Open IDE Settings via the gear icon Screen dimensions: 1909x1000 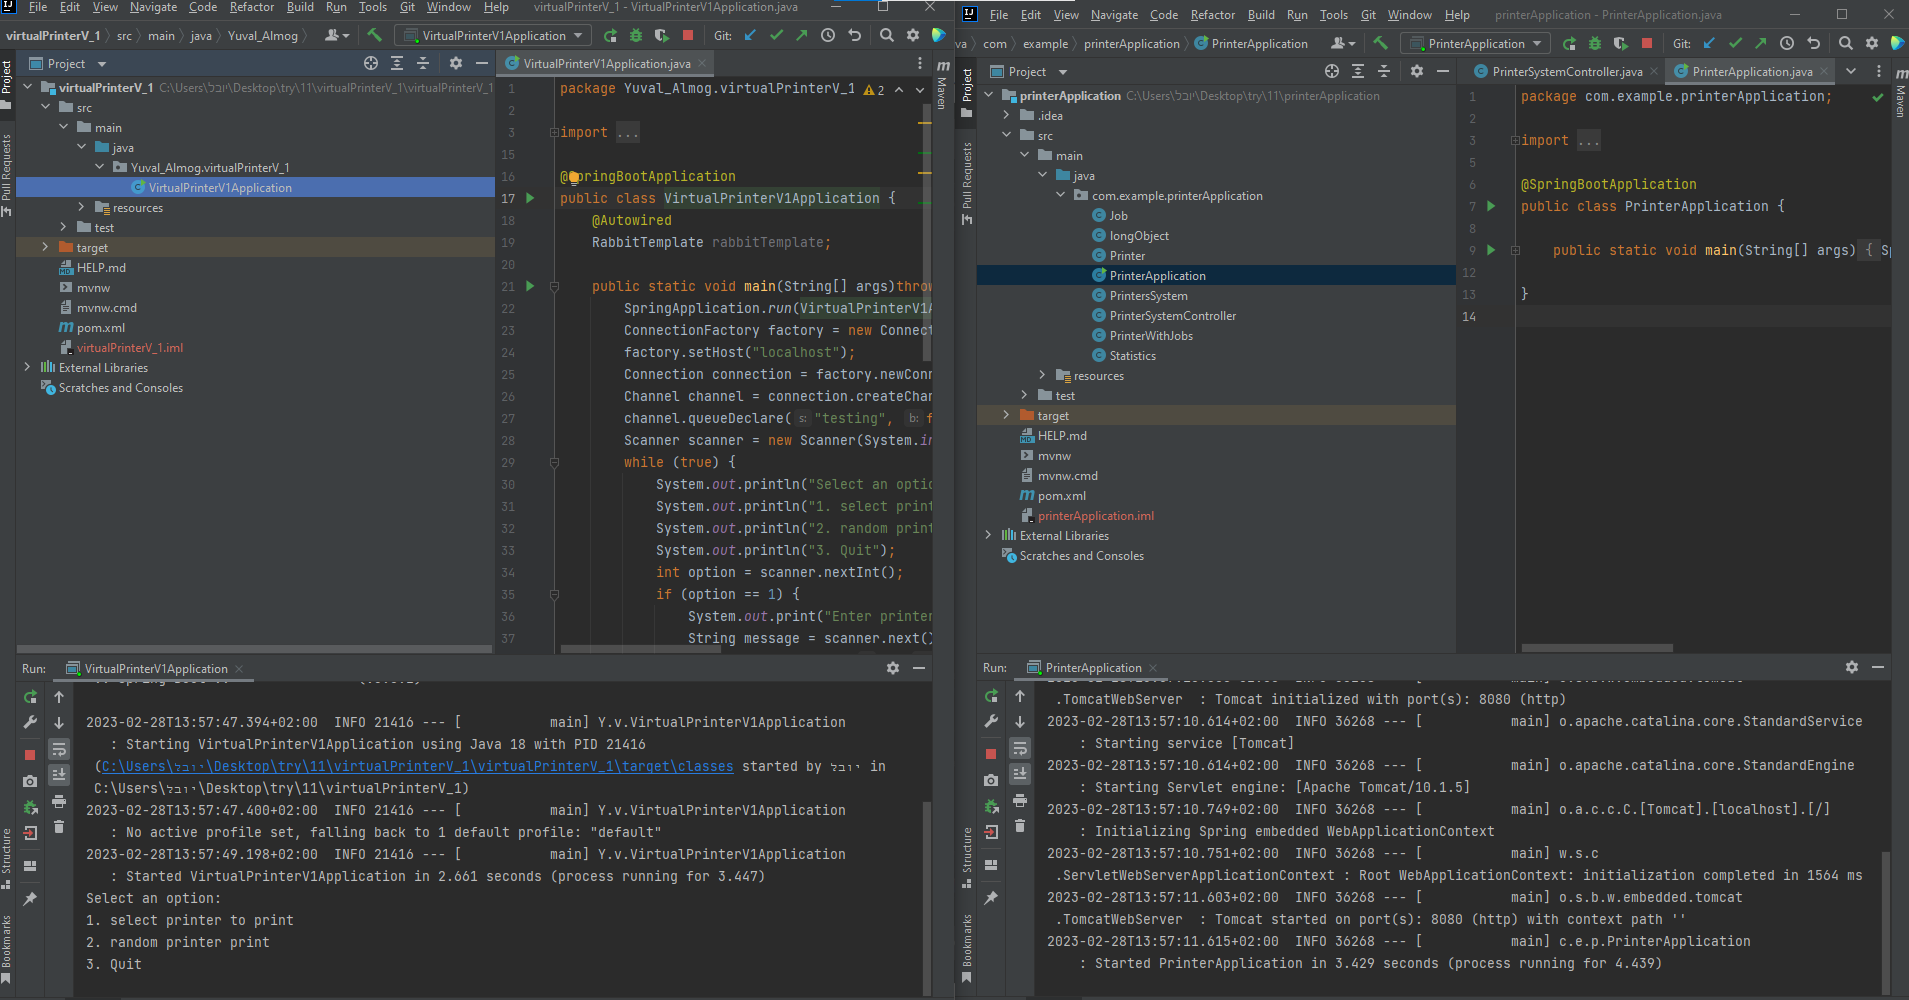pyautogui.click(x=912, y=34)
